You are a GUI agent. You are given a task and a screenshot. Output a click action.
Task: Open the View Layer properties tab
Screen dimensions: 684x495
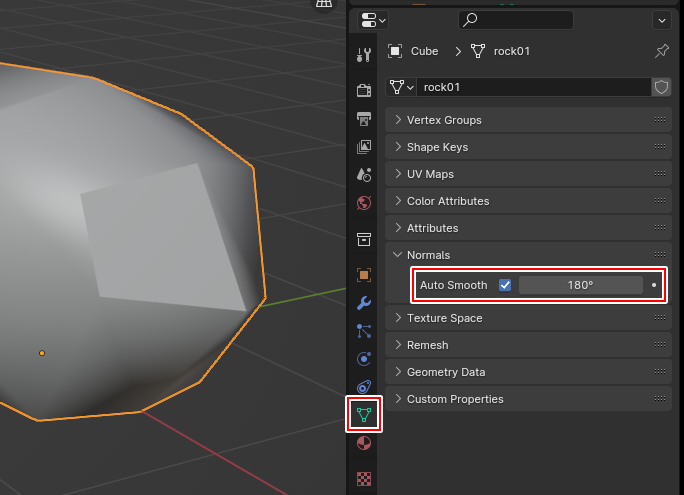tap(364, 147)
